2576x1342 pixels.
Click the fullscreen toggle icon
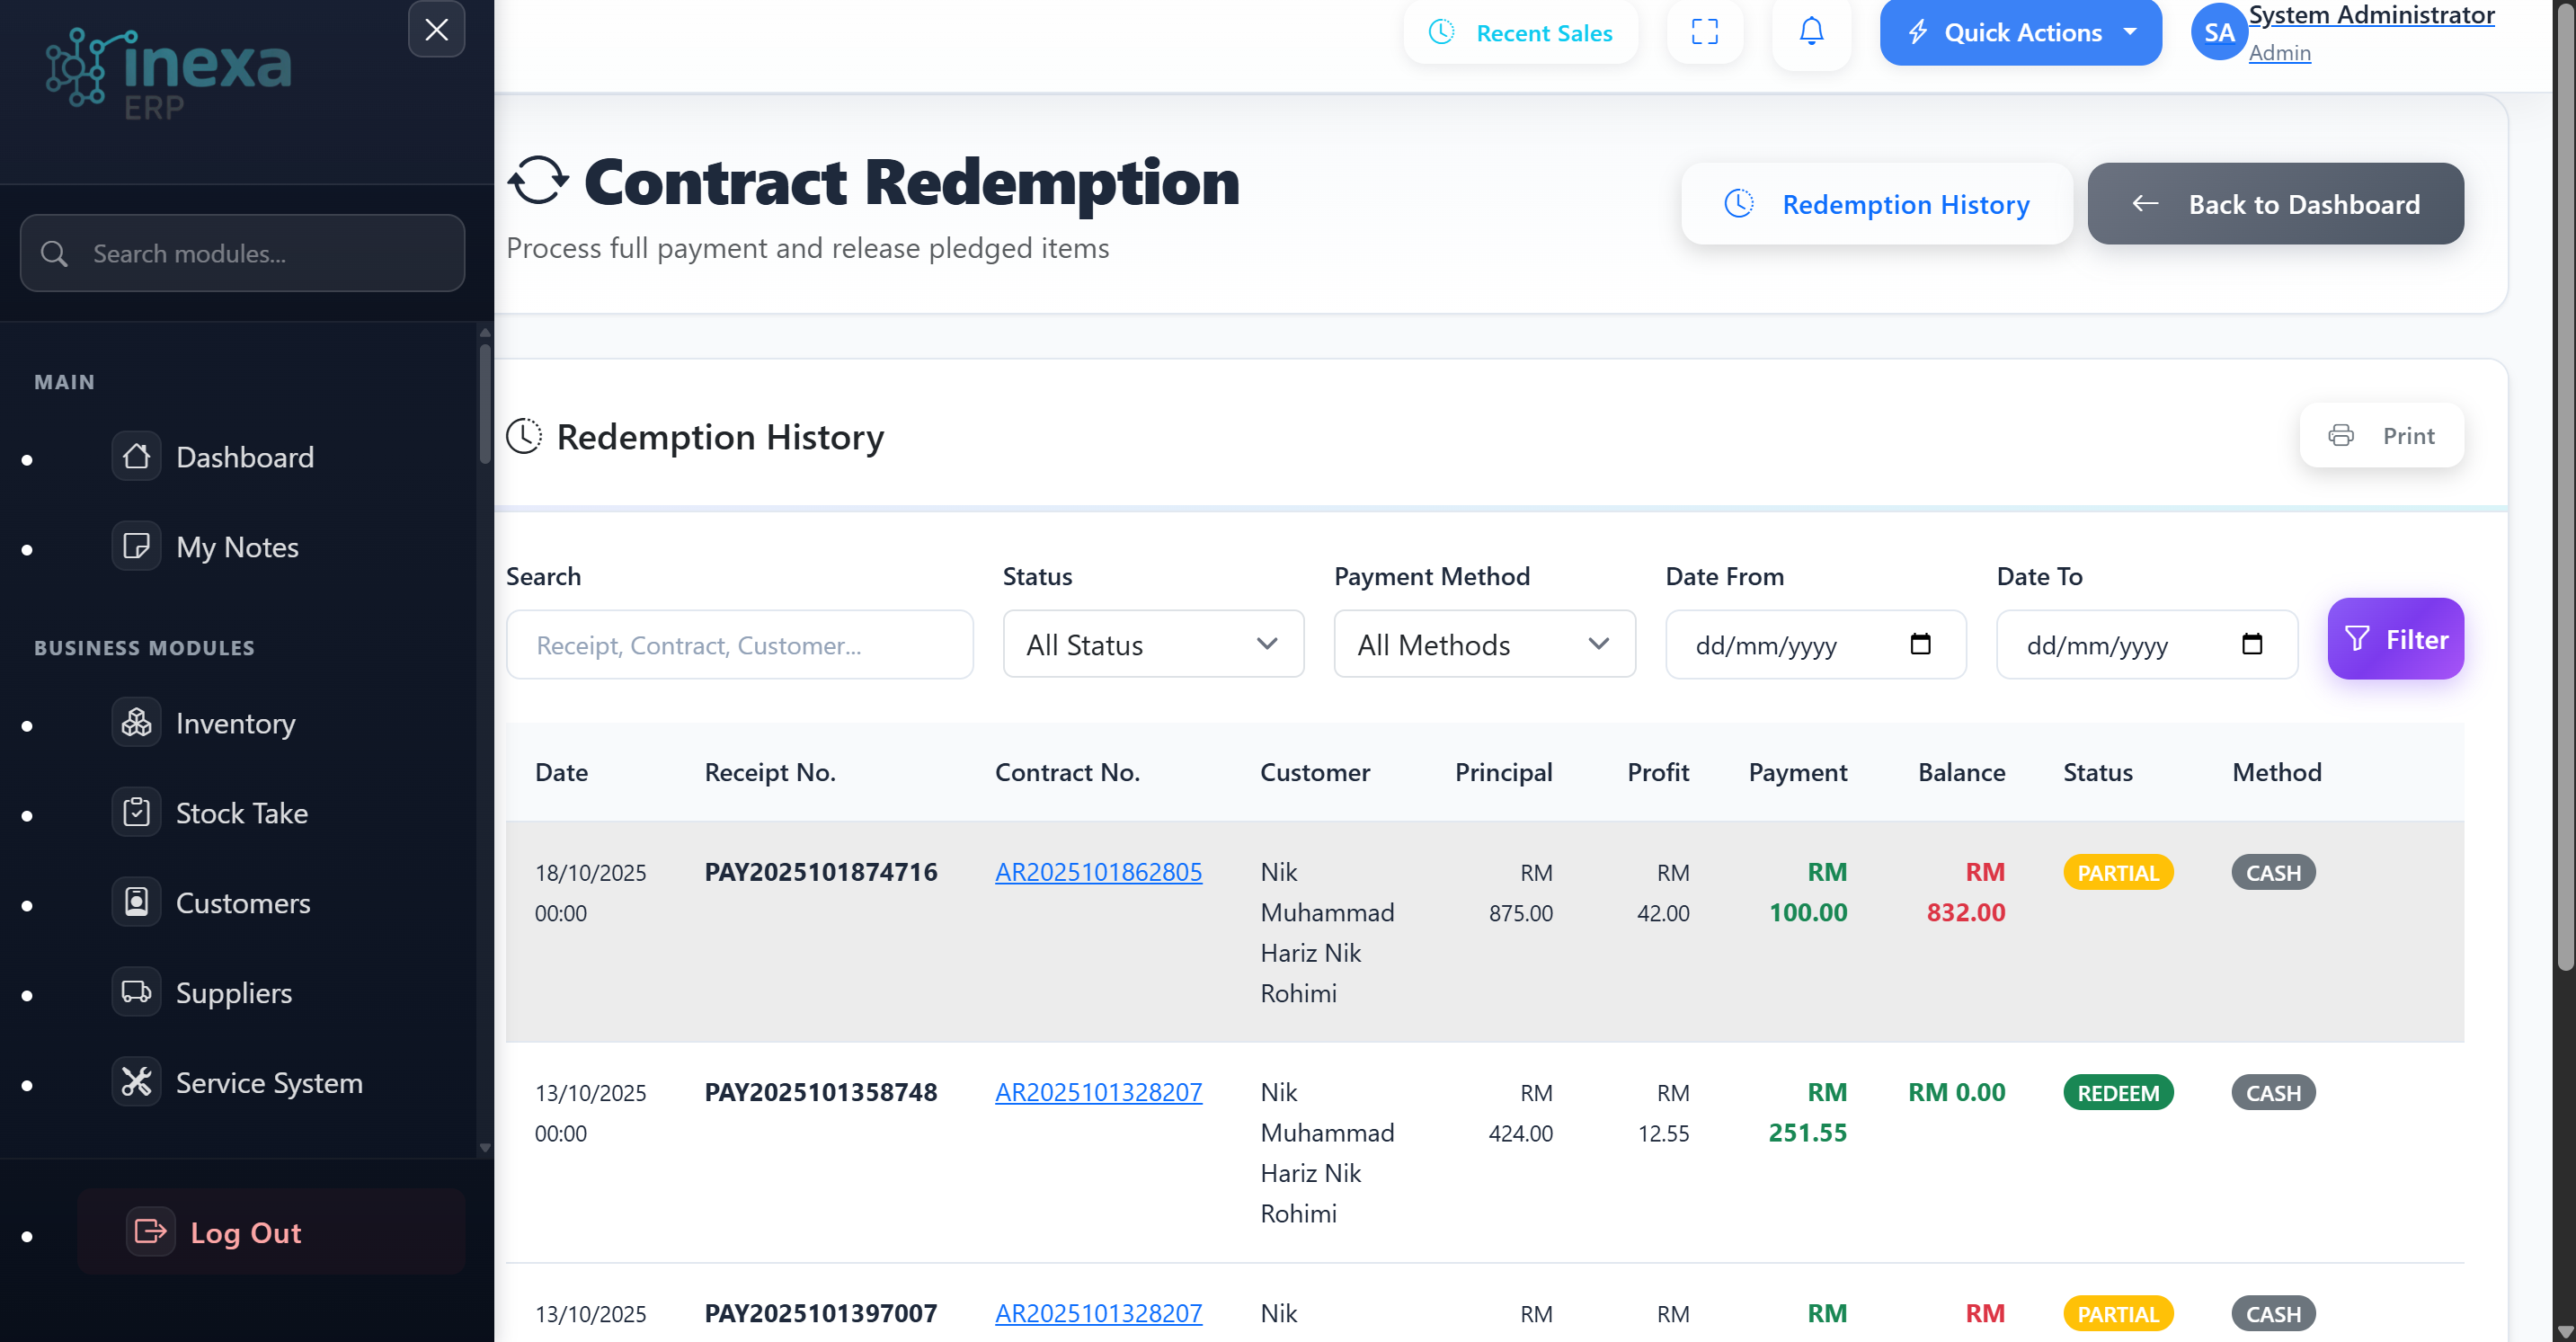tap(1704, 32)
